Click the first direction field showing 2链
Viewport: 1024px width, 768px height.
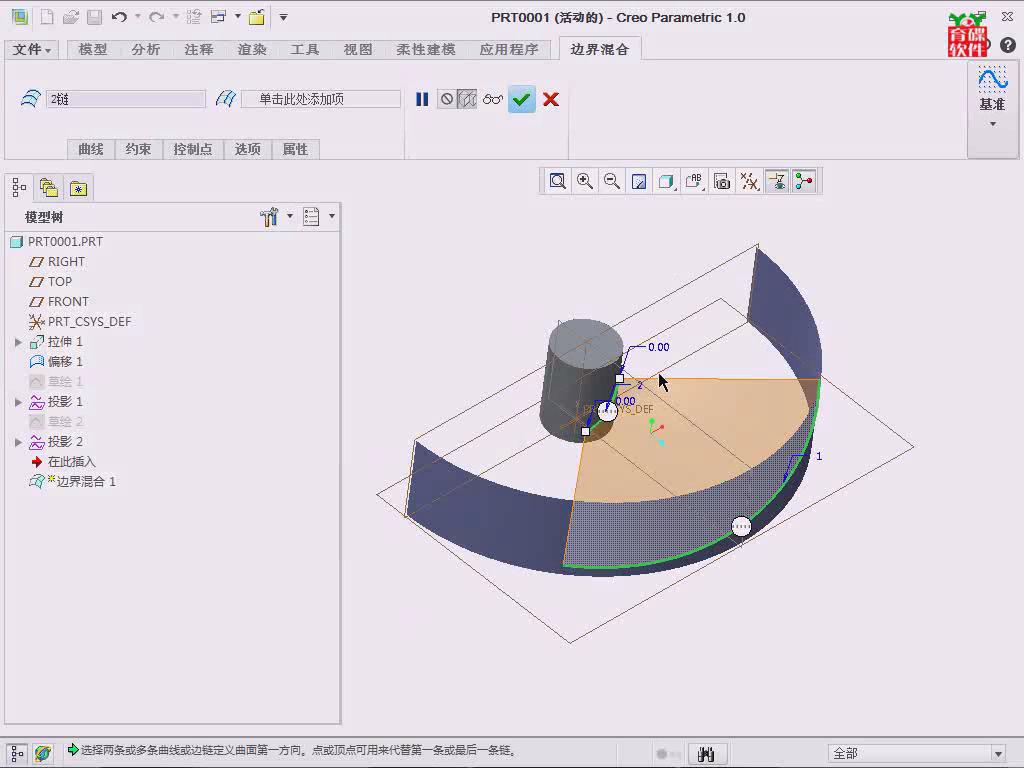tap(126, 99)
